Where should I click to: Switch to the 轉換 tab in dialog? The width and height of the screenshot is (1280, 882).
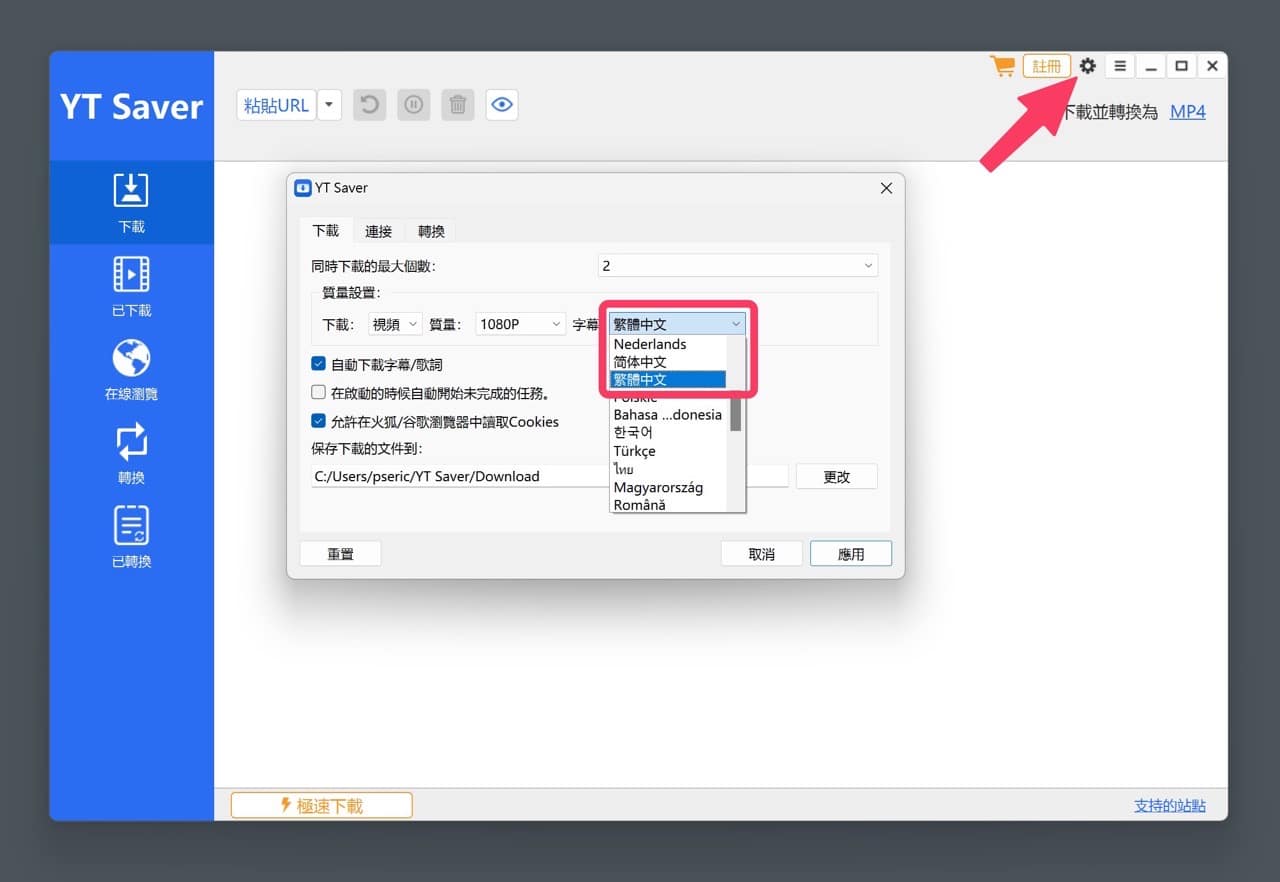[431, 232]
